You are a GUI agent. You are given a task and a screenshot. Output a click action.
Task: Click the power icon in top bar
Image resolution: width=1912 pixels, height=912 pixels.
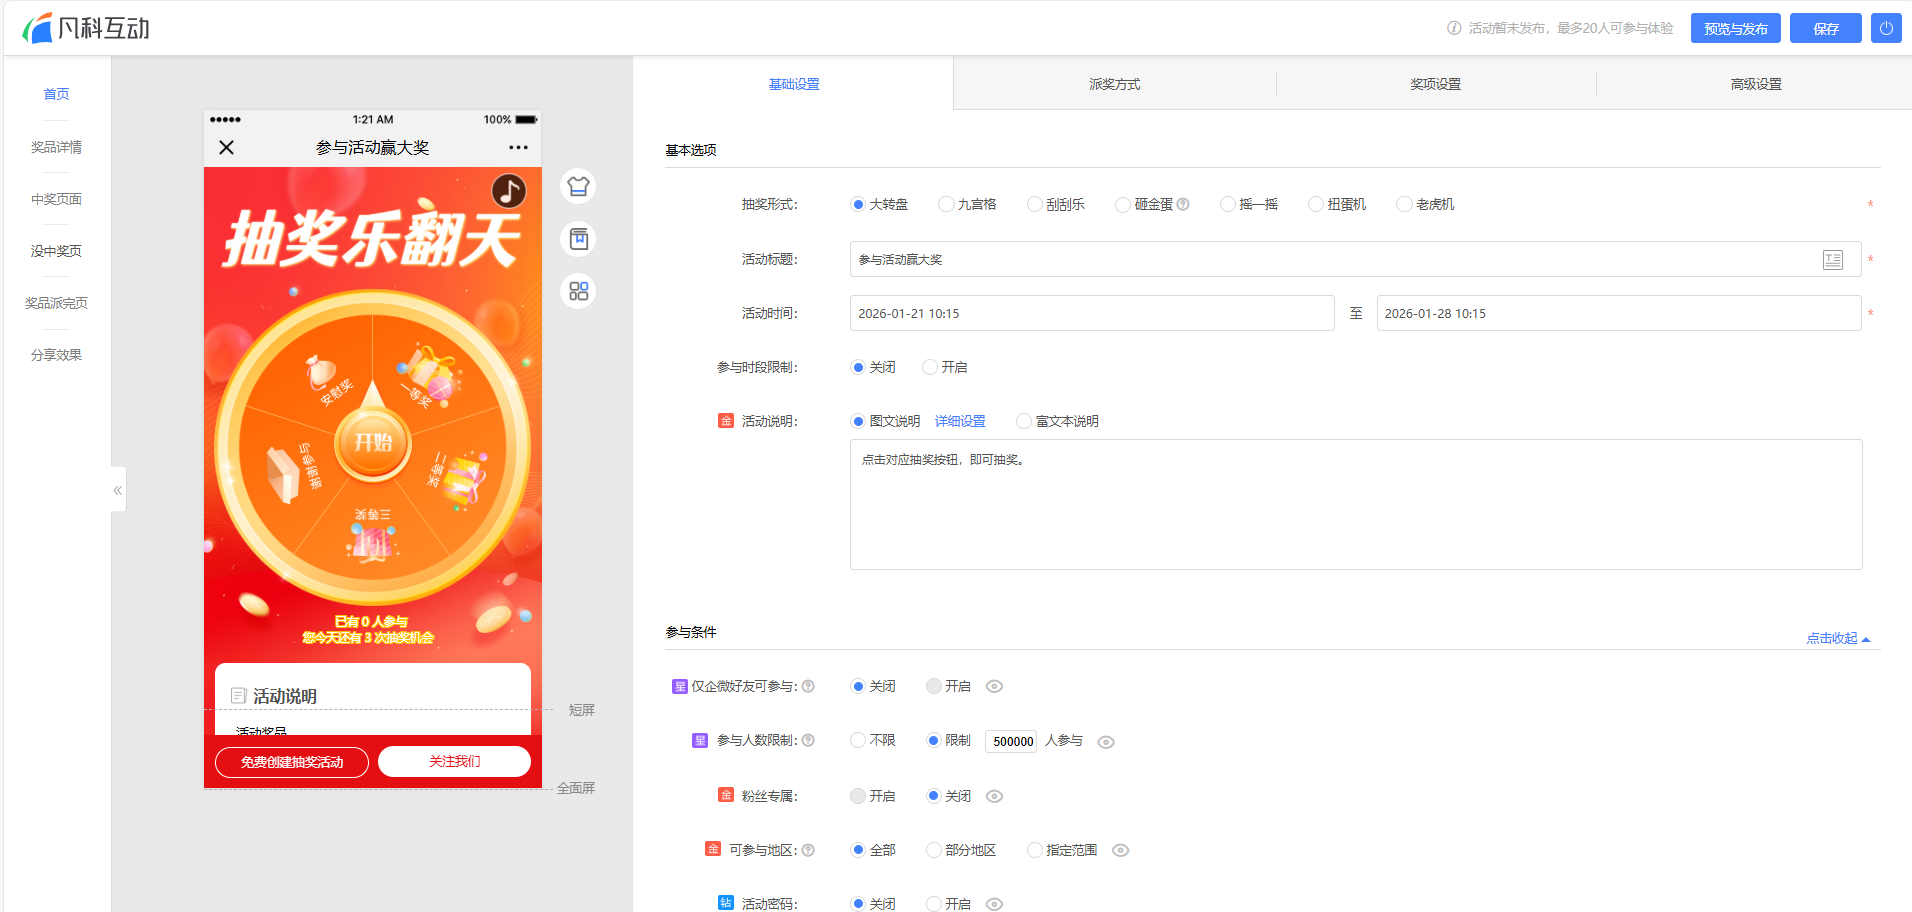[x=1886, y=28]
